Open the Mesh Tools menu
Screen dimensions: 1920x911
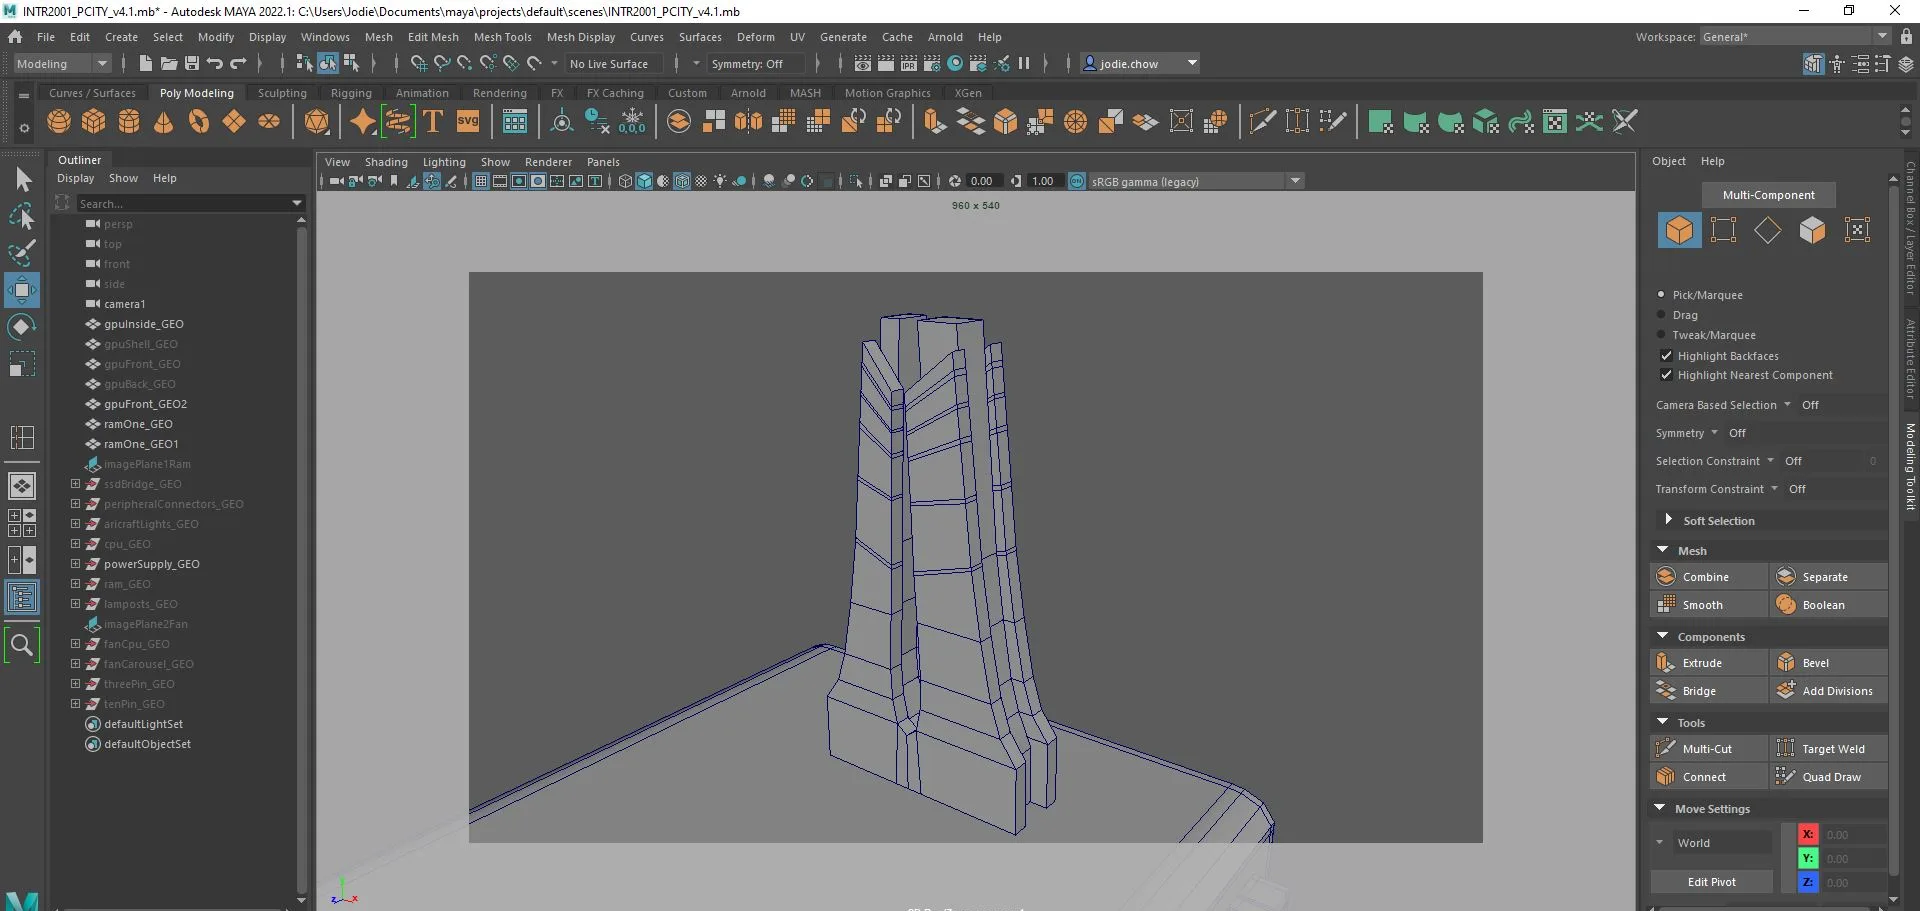click(x=503, y=37)
